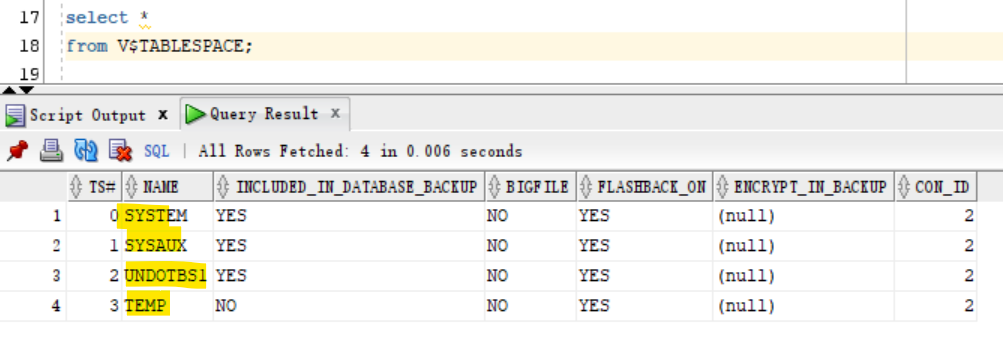The width and height of the screenshot is (1003, 361).
Task: Click the Print results icon
Action: 51,151
